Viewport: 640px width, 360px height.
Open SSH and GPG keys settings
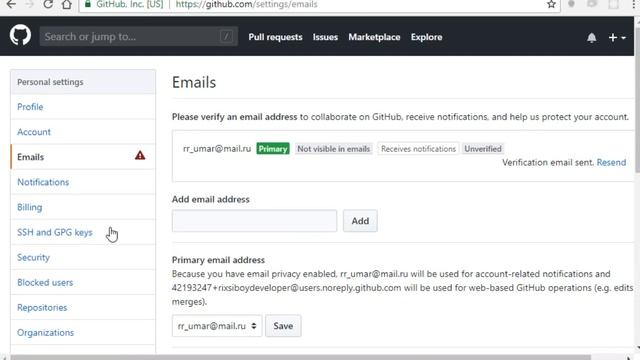83,232
